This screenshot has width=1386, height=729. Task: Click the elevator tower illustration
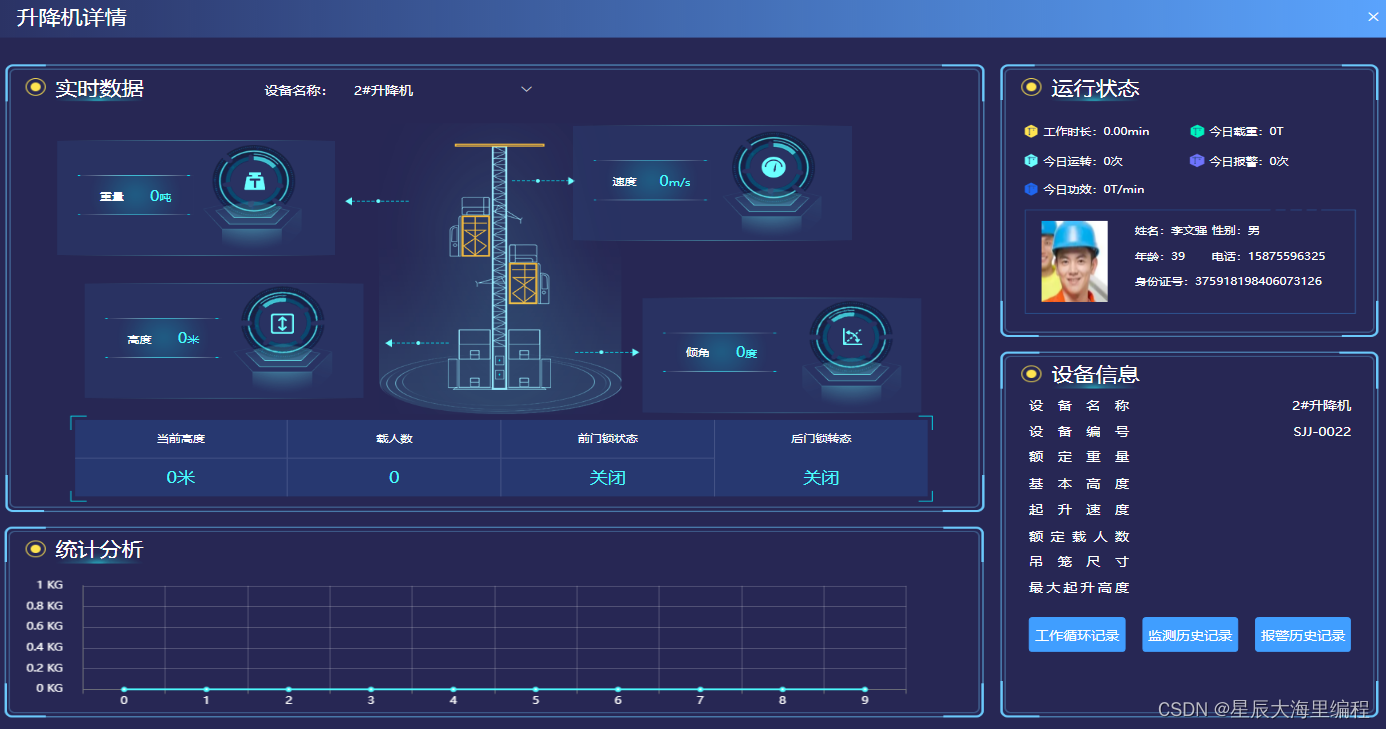[x=499, y=268]
